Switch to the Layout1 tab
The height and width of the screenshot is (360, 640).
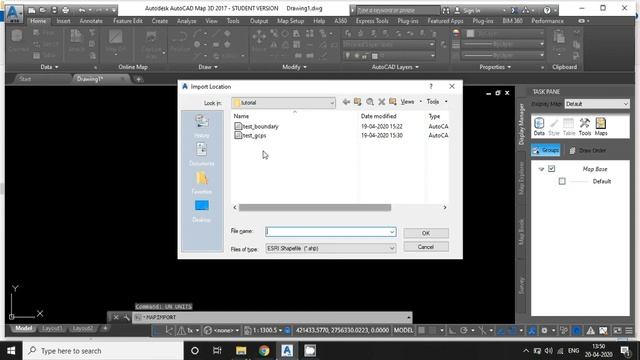[x=51, y=329]
